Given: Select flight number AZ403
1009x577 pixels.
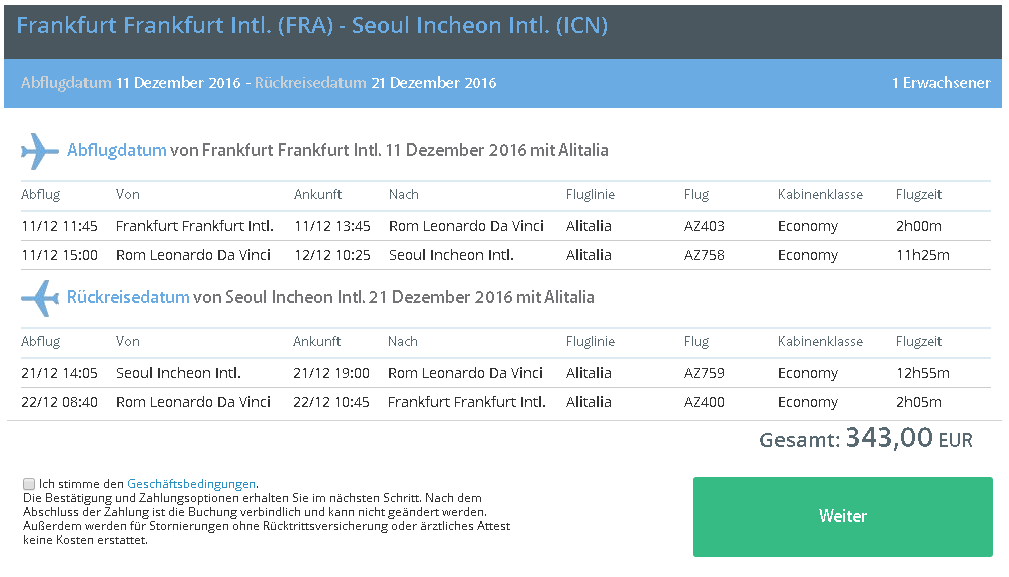Looking at the screenshot, I should tap(704, 226).
